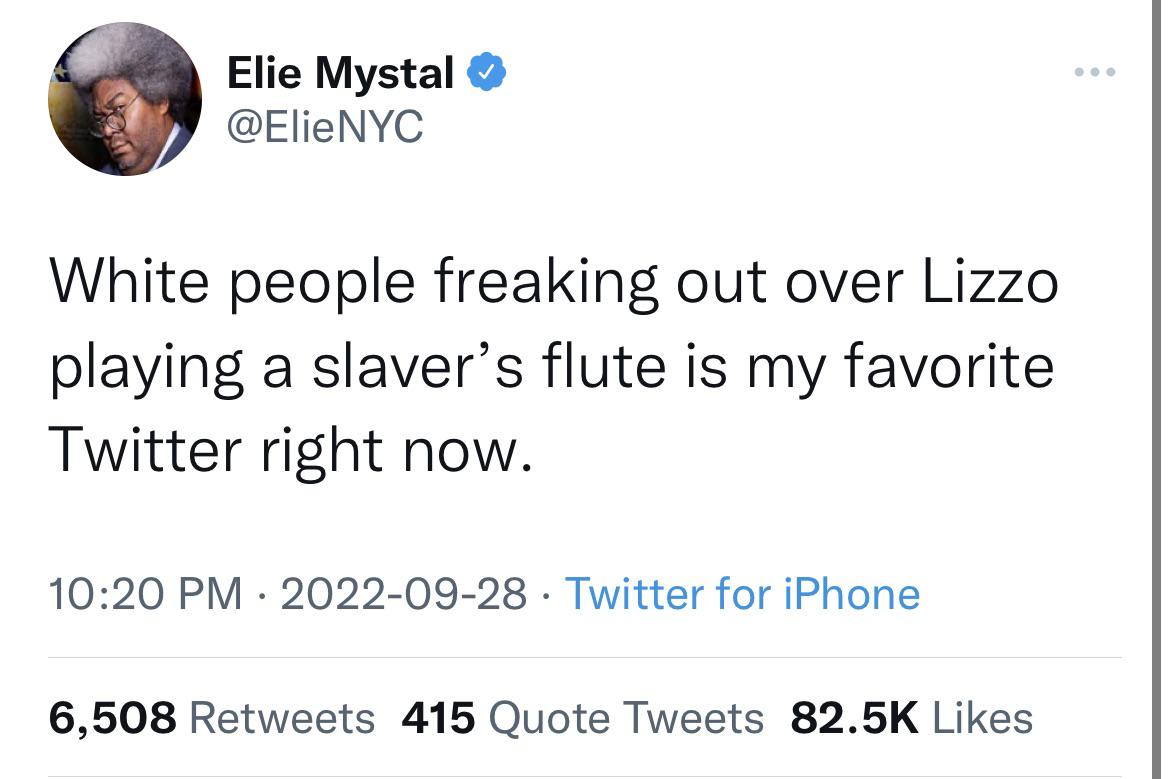Viewport: 1170px width, 779px height.
Task: Click the Quote Tweets label
Action: pos(627,717)
